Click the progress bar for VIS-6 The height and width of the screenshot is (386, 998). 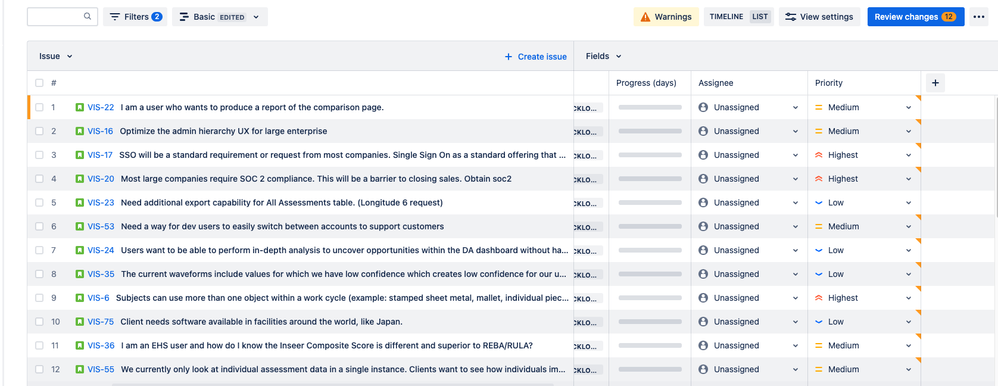click(x=650, y=298)
